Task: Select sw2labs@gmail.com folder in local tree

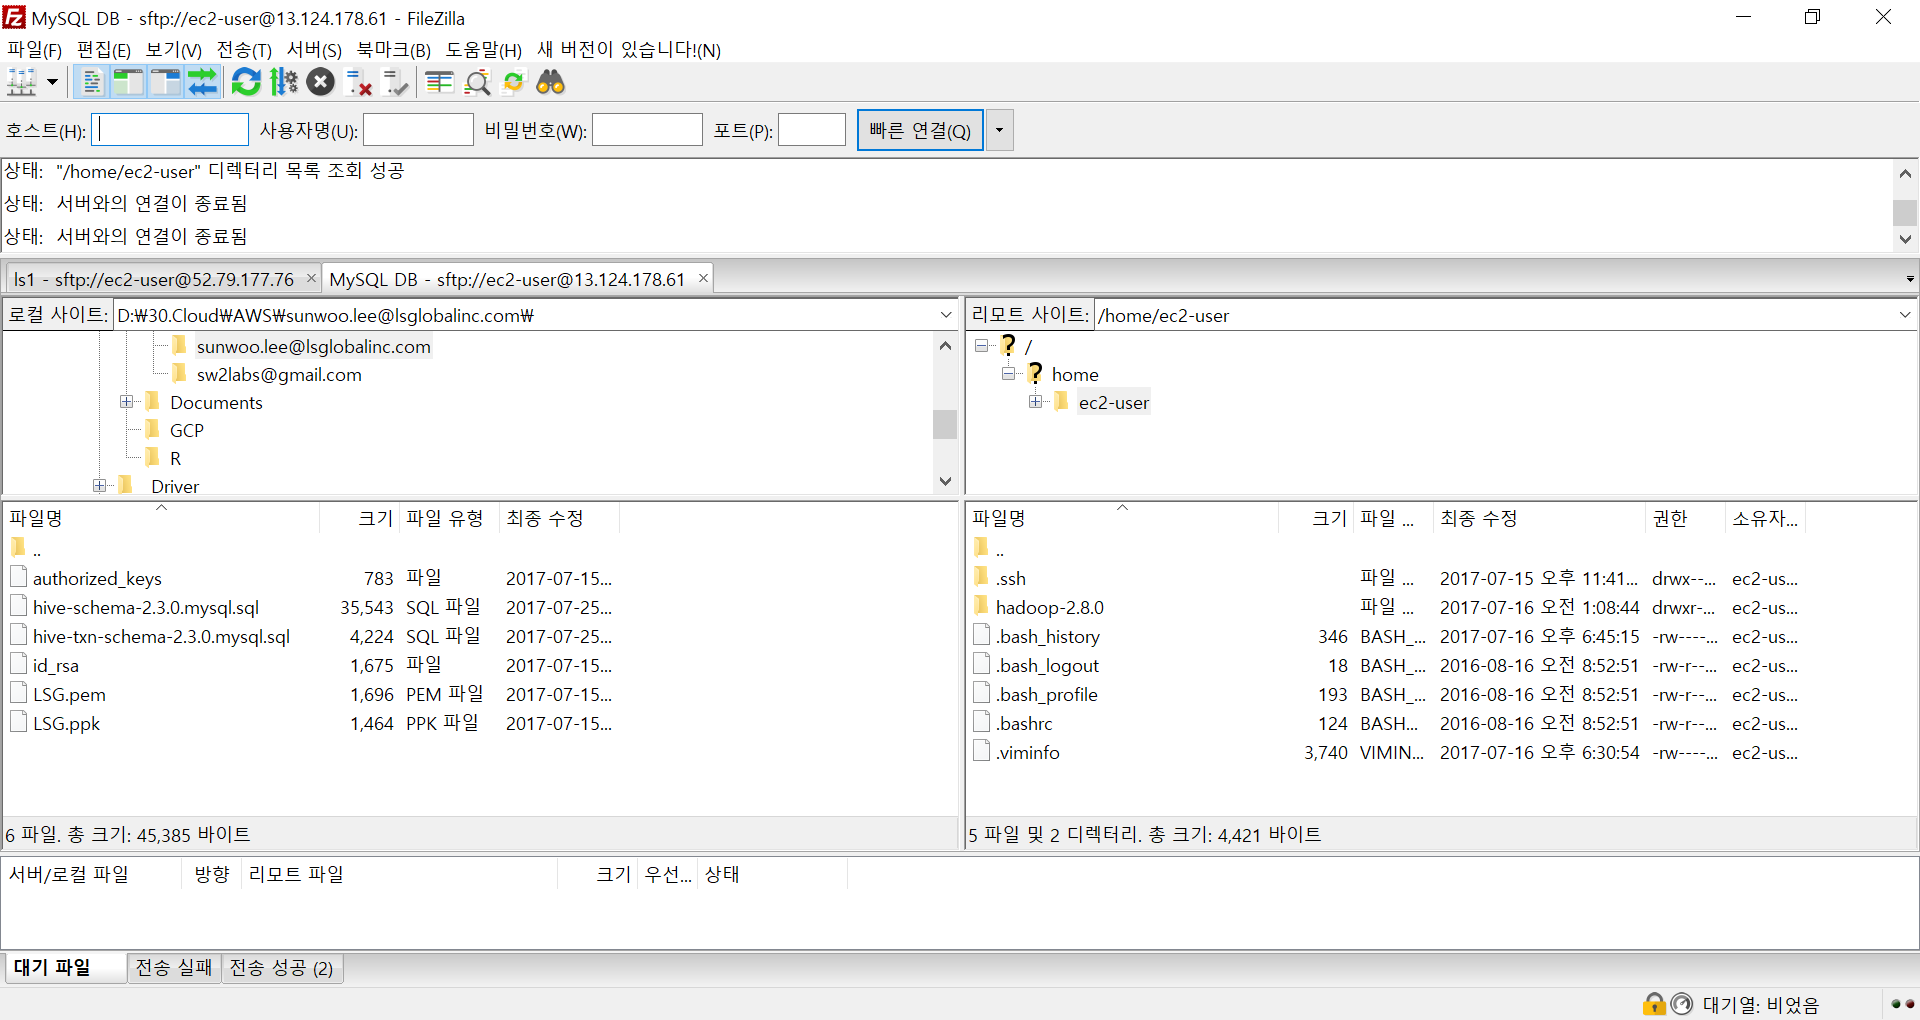Action: point(279,375)
